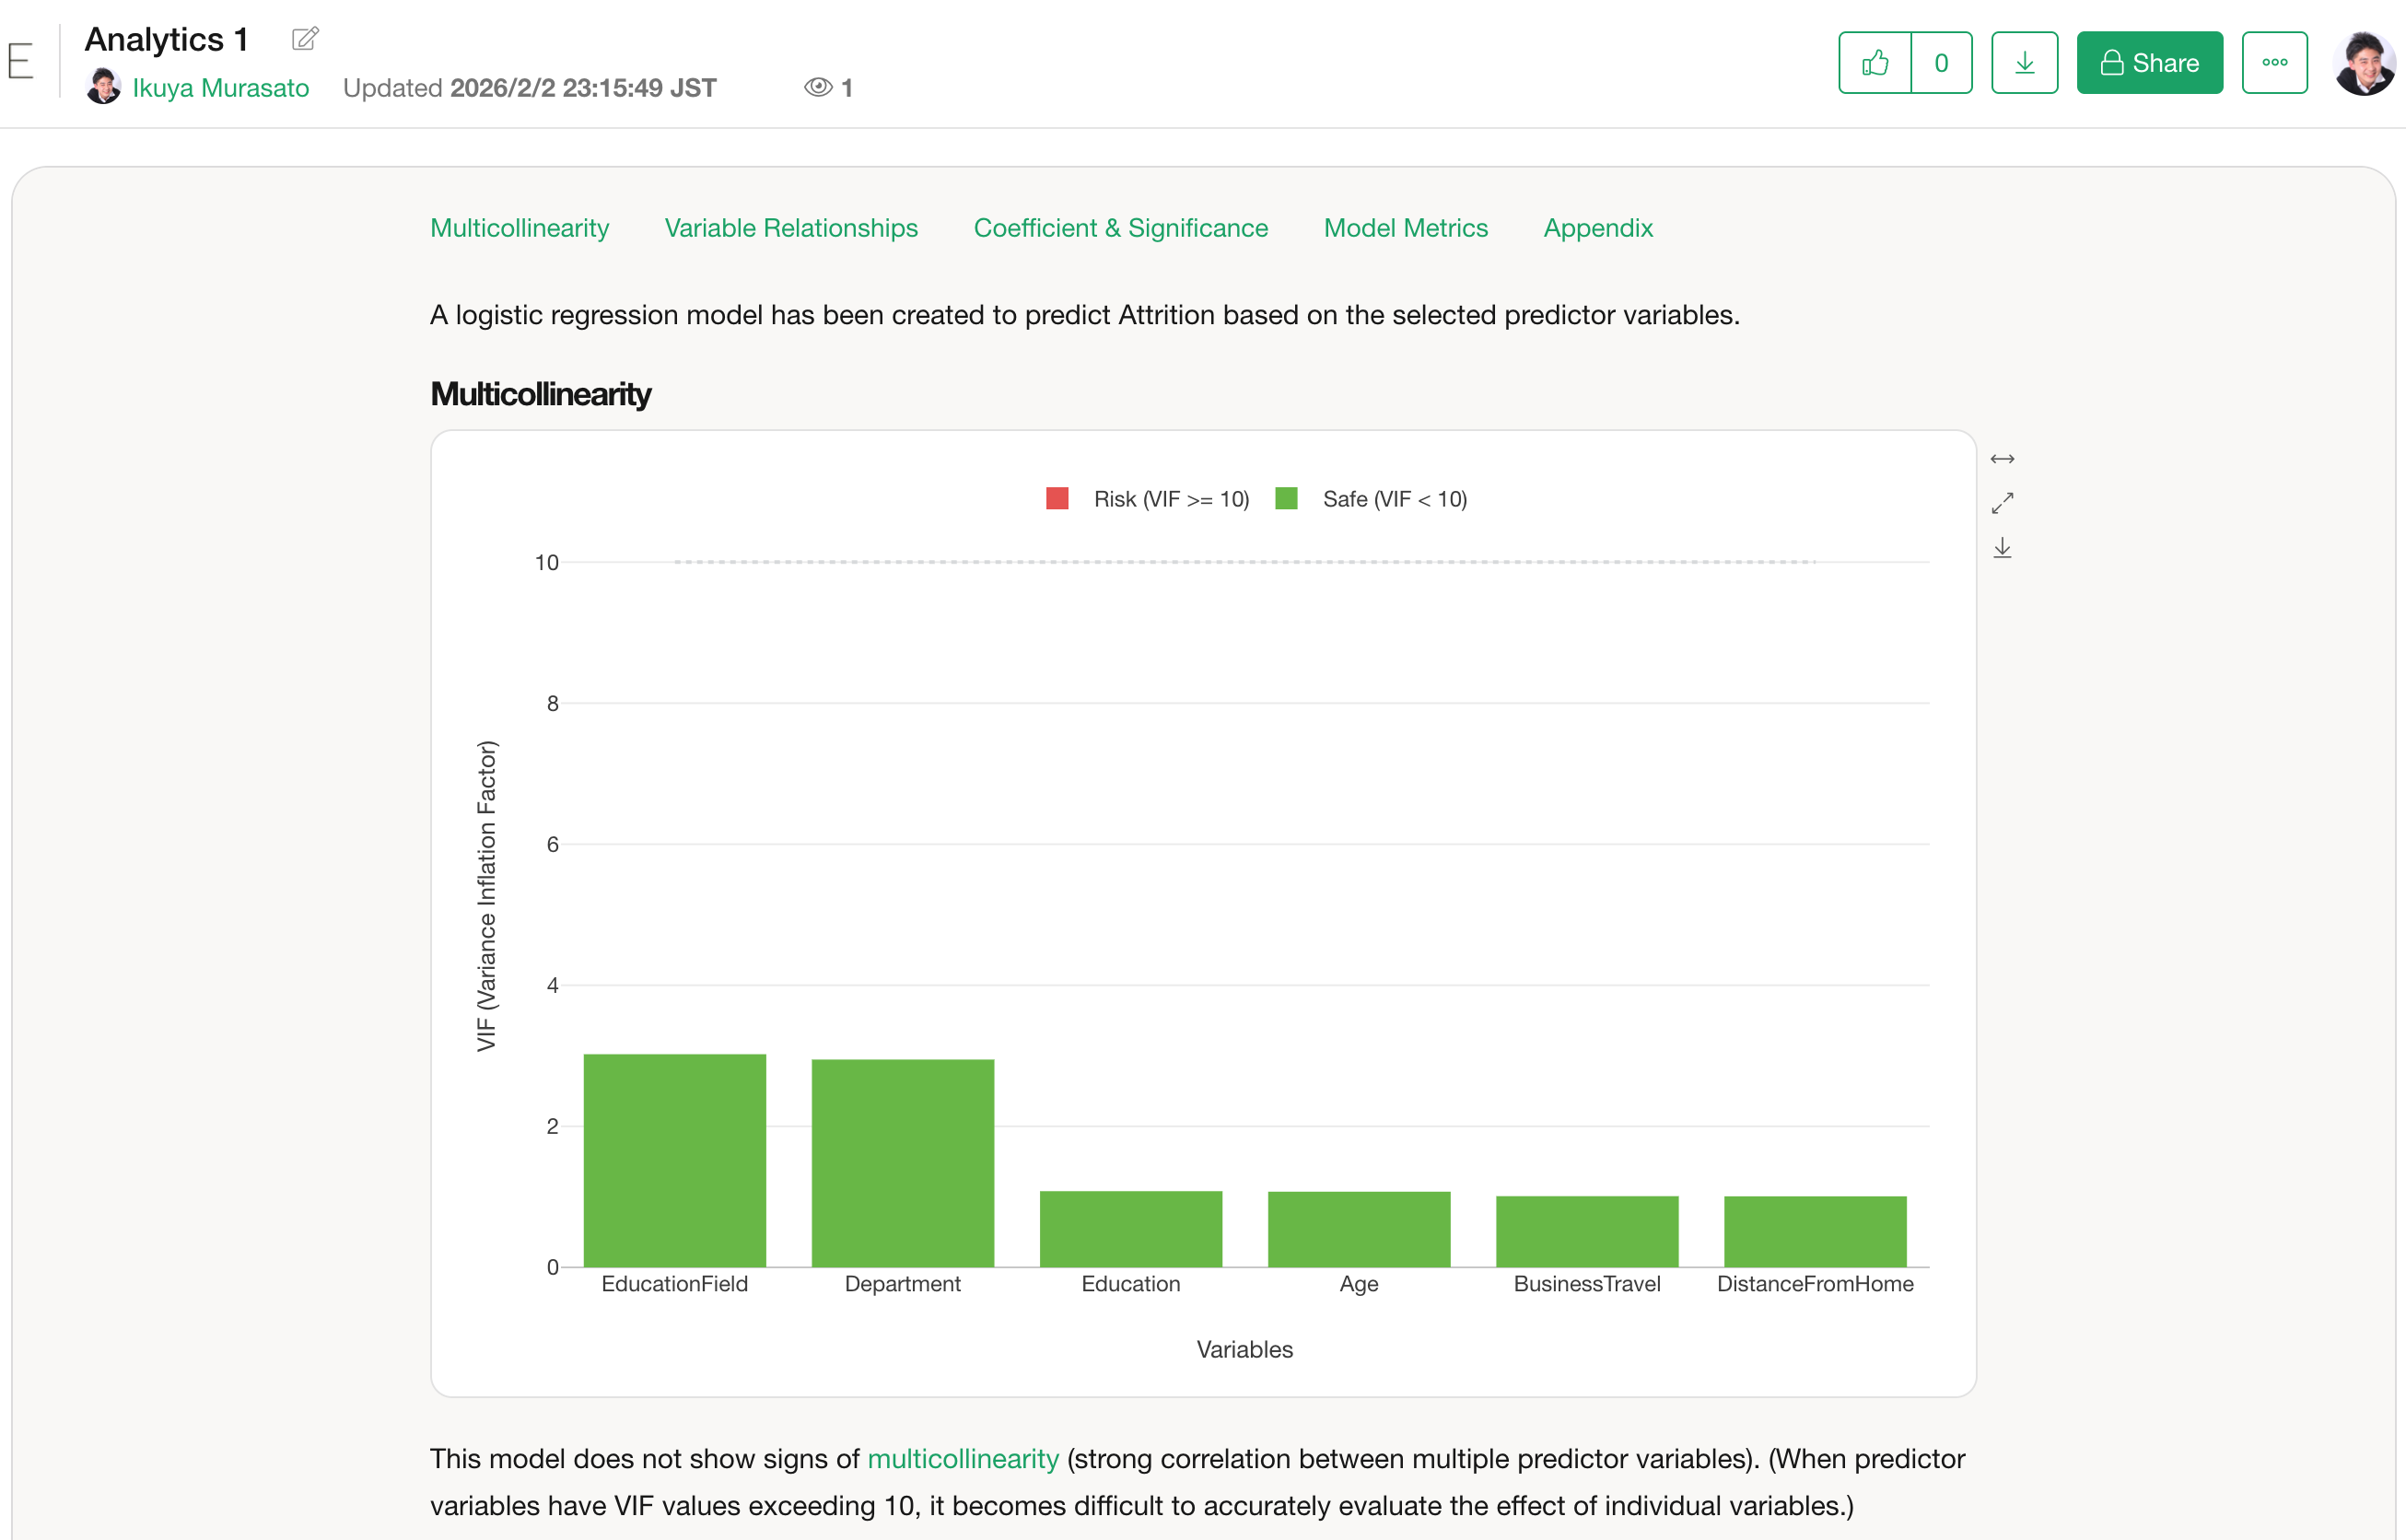This screenshot has width=2406, height=1540.
Task: Go to the Model Metrics section
Action: pyautogui.click(x=1405, y=228)
